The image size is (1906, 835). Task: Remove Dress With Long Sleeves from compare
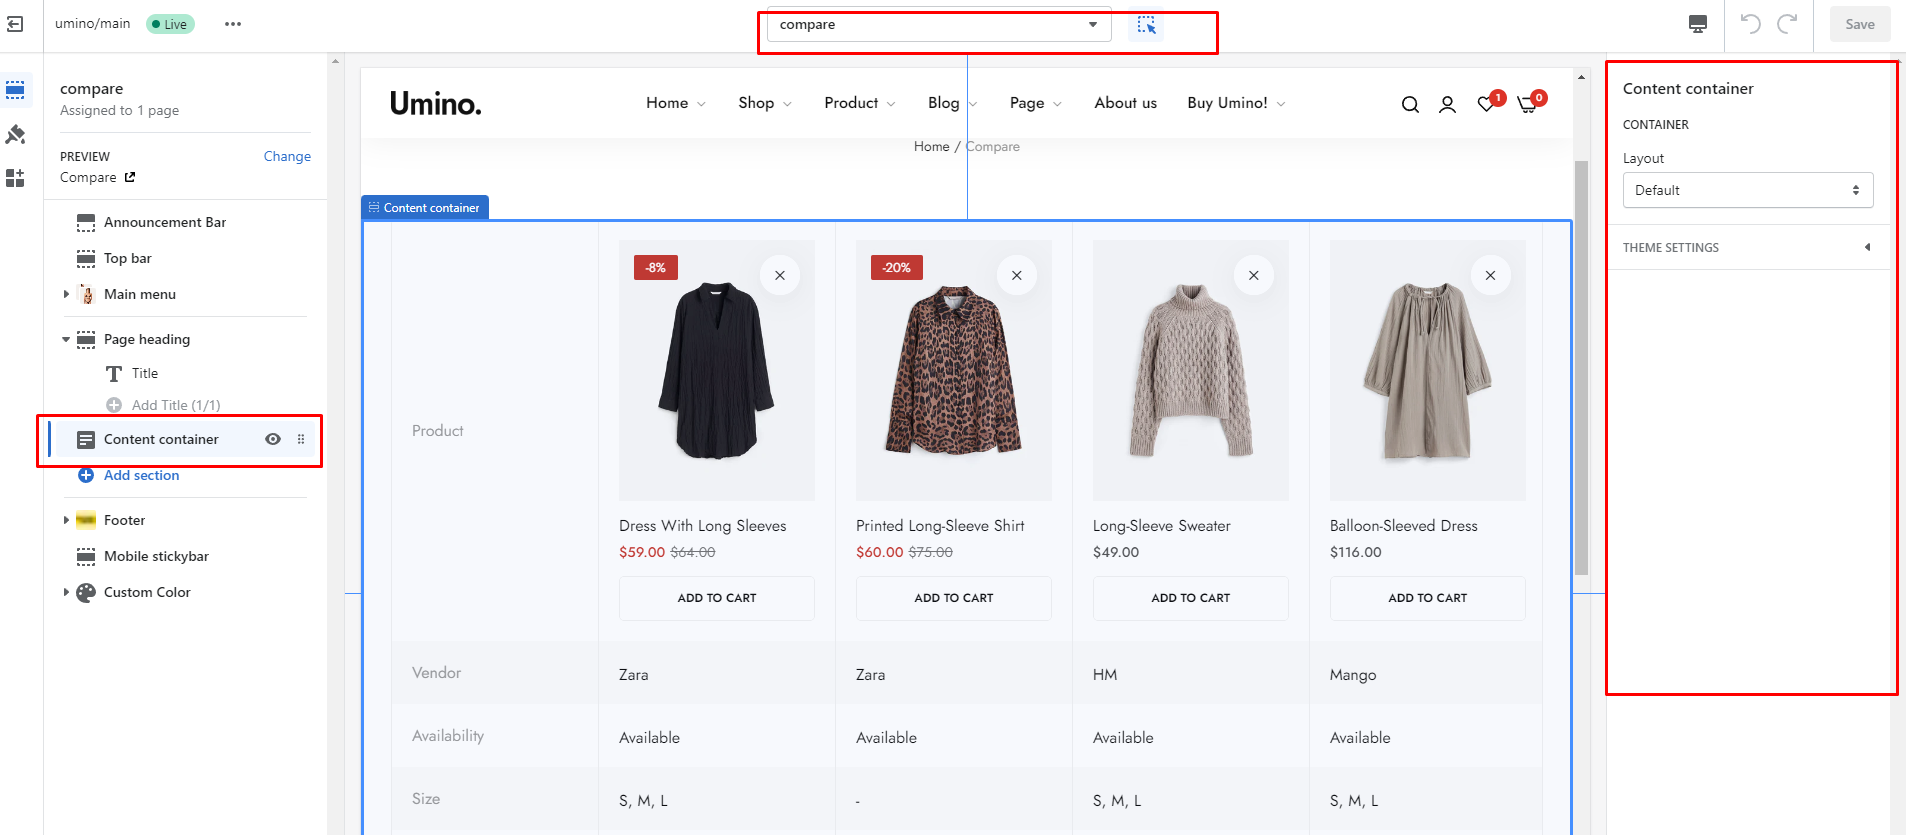coord(780,276)
